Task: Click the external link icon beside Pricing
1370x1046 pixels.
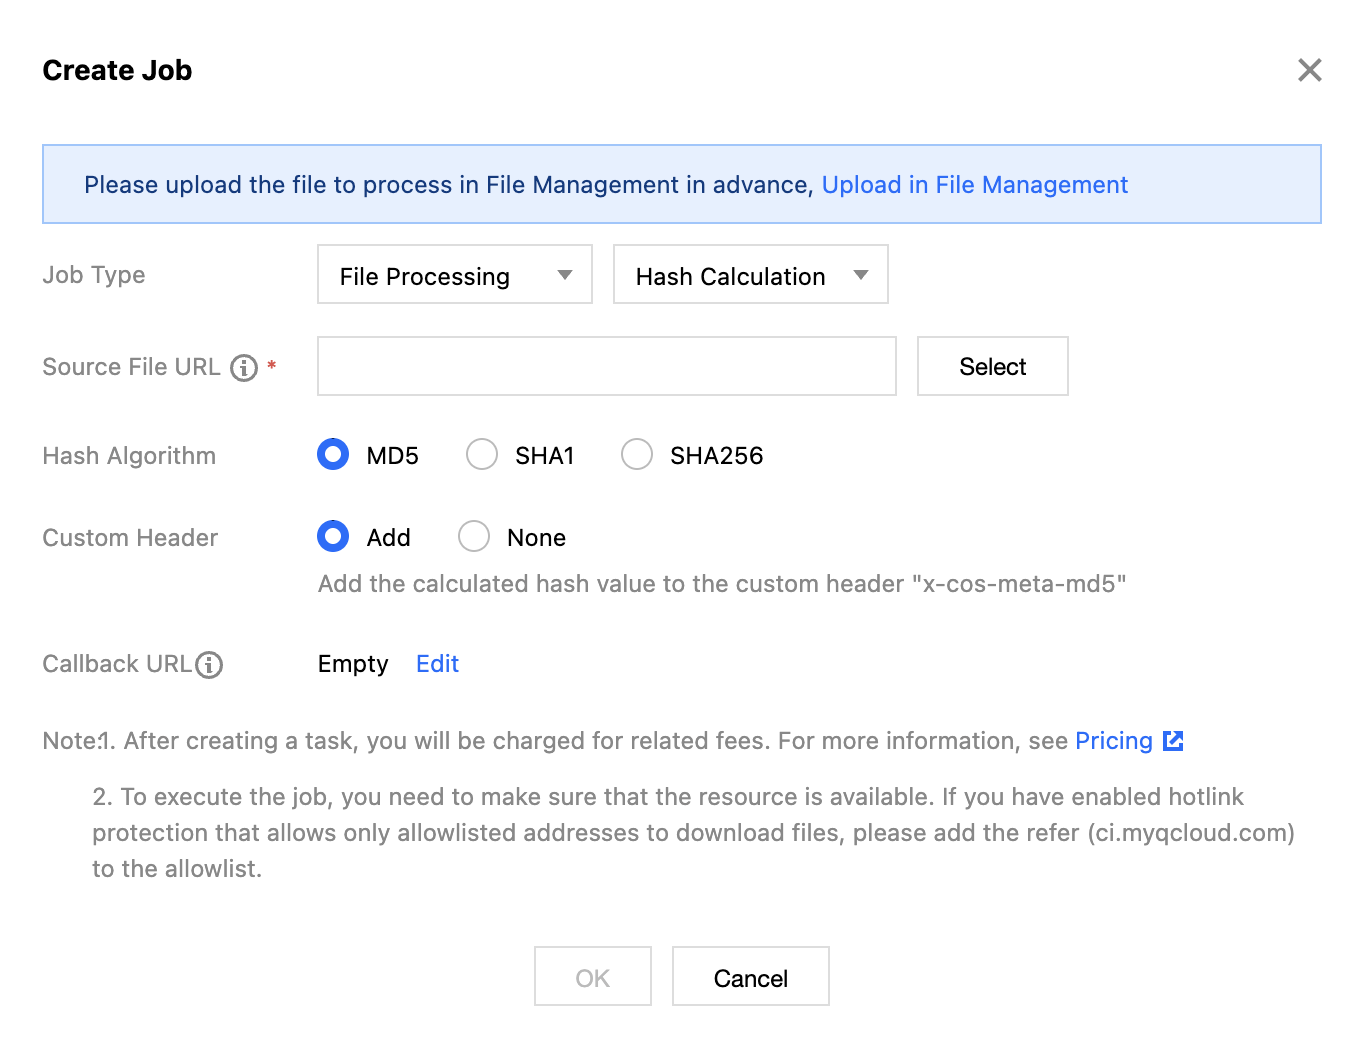Action: point(1174,741)
